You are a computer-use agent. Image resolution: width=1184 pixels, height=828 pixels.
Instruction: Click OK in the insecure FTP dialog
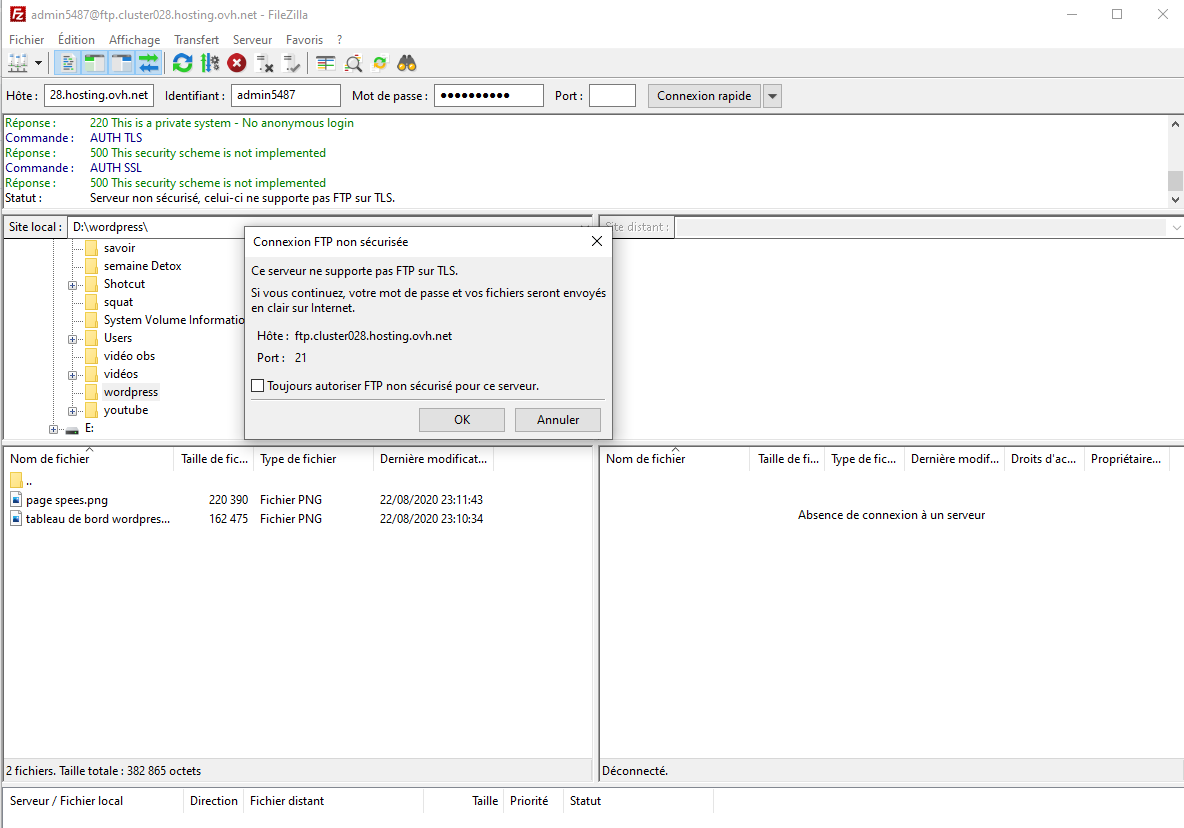tap(461, 420)
